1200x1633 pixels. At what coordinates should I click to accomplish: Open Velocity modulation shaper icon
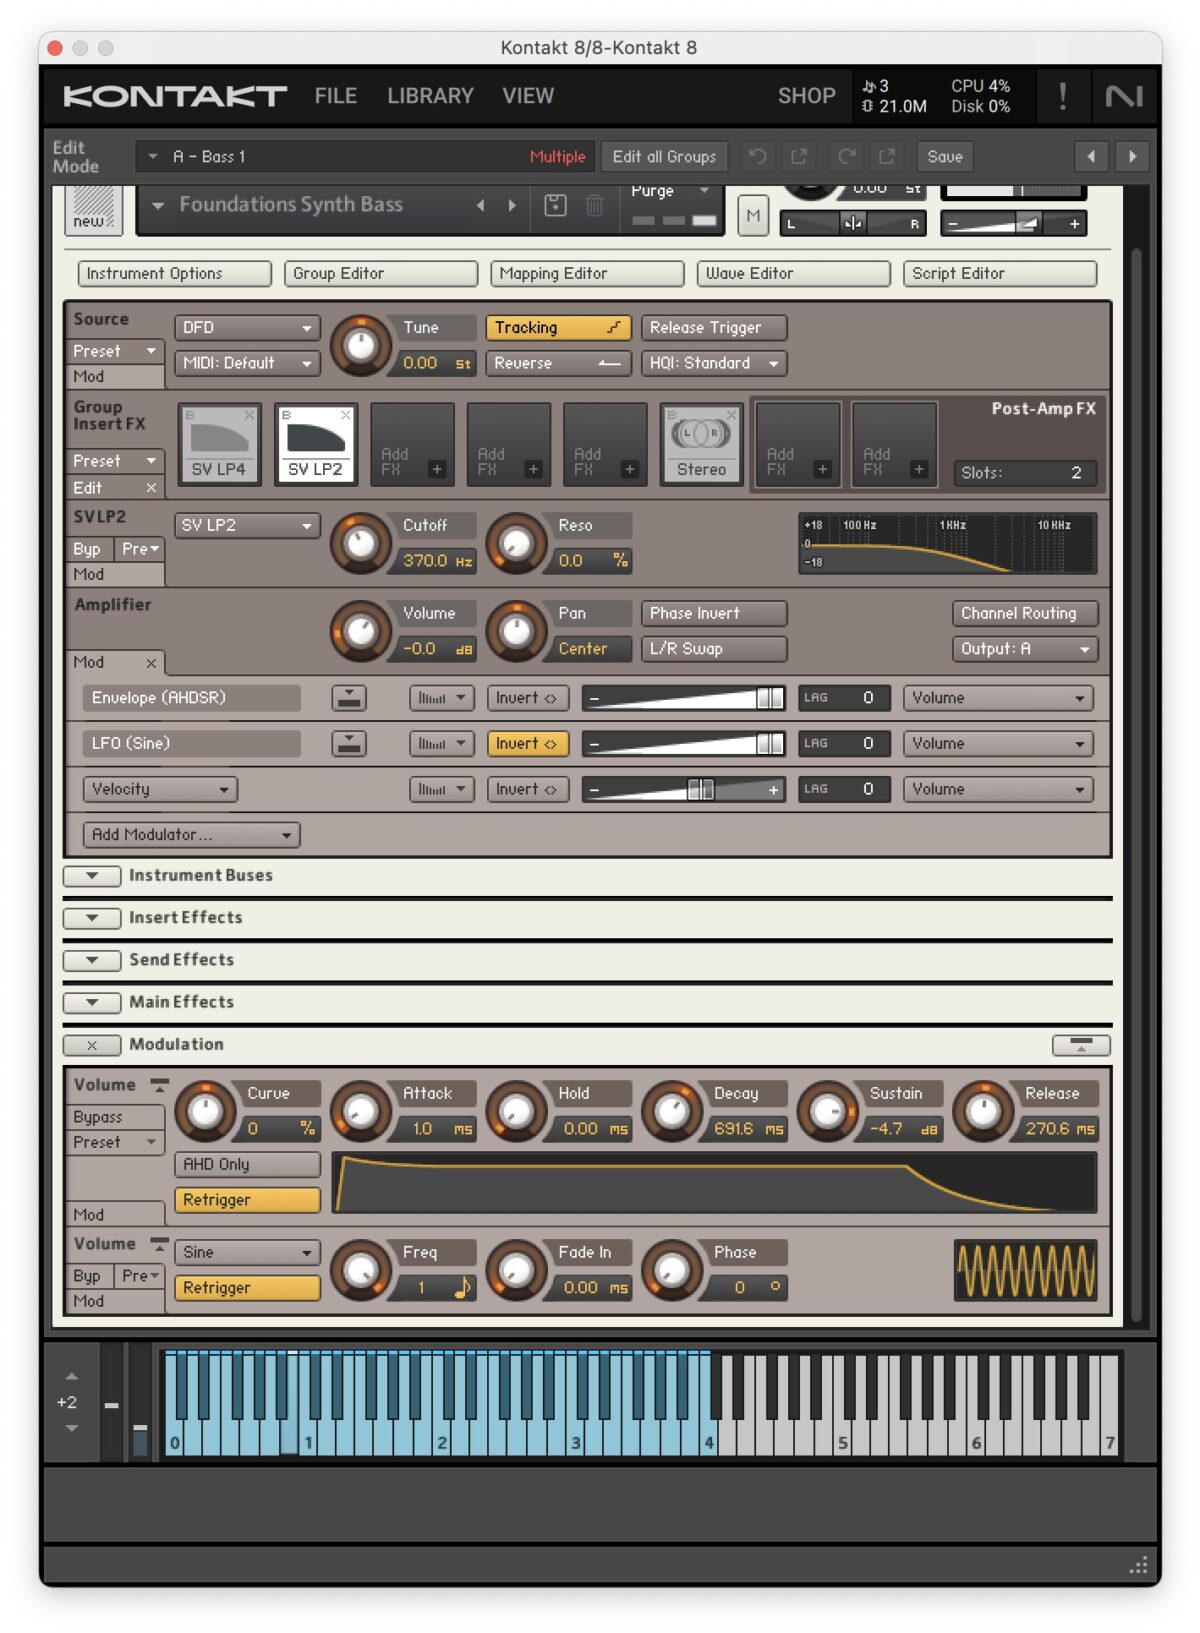(441, 789)
